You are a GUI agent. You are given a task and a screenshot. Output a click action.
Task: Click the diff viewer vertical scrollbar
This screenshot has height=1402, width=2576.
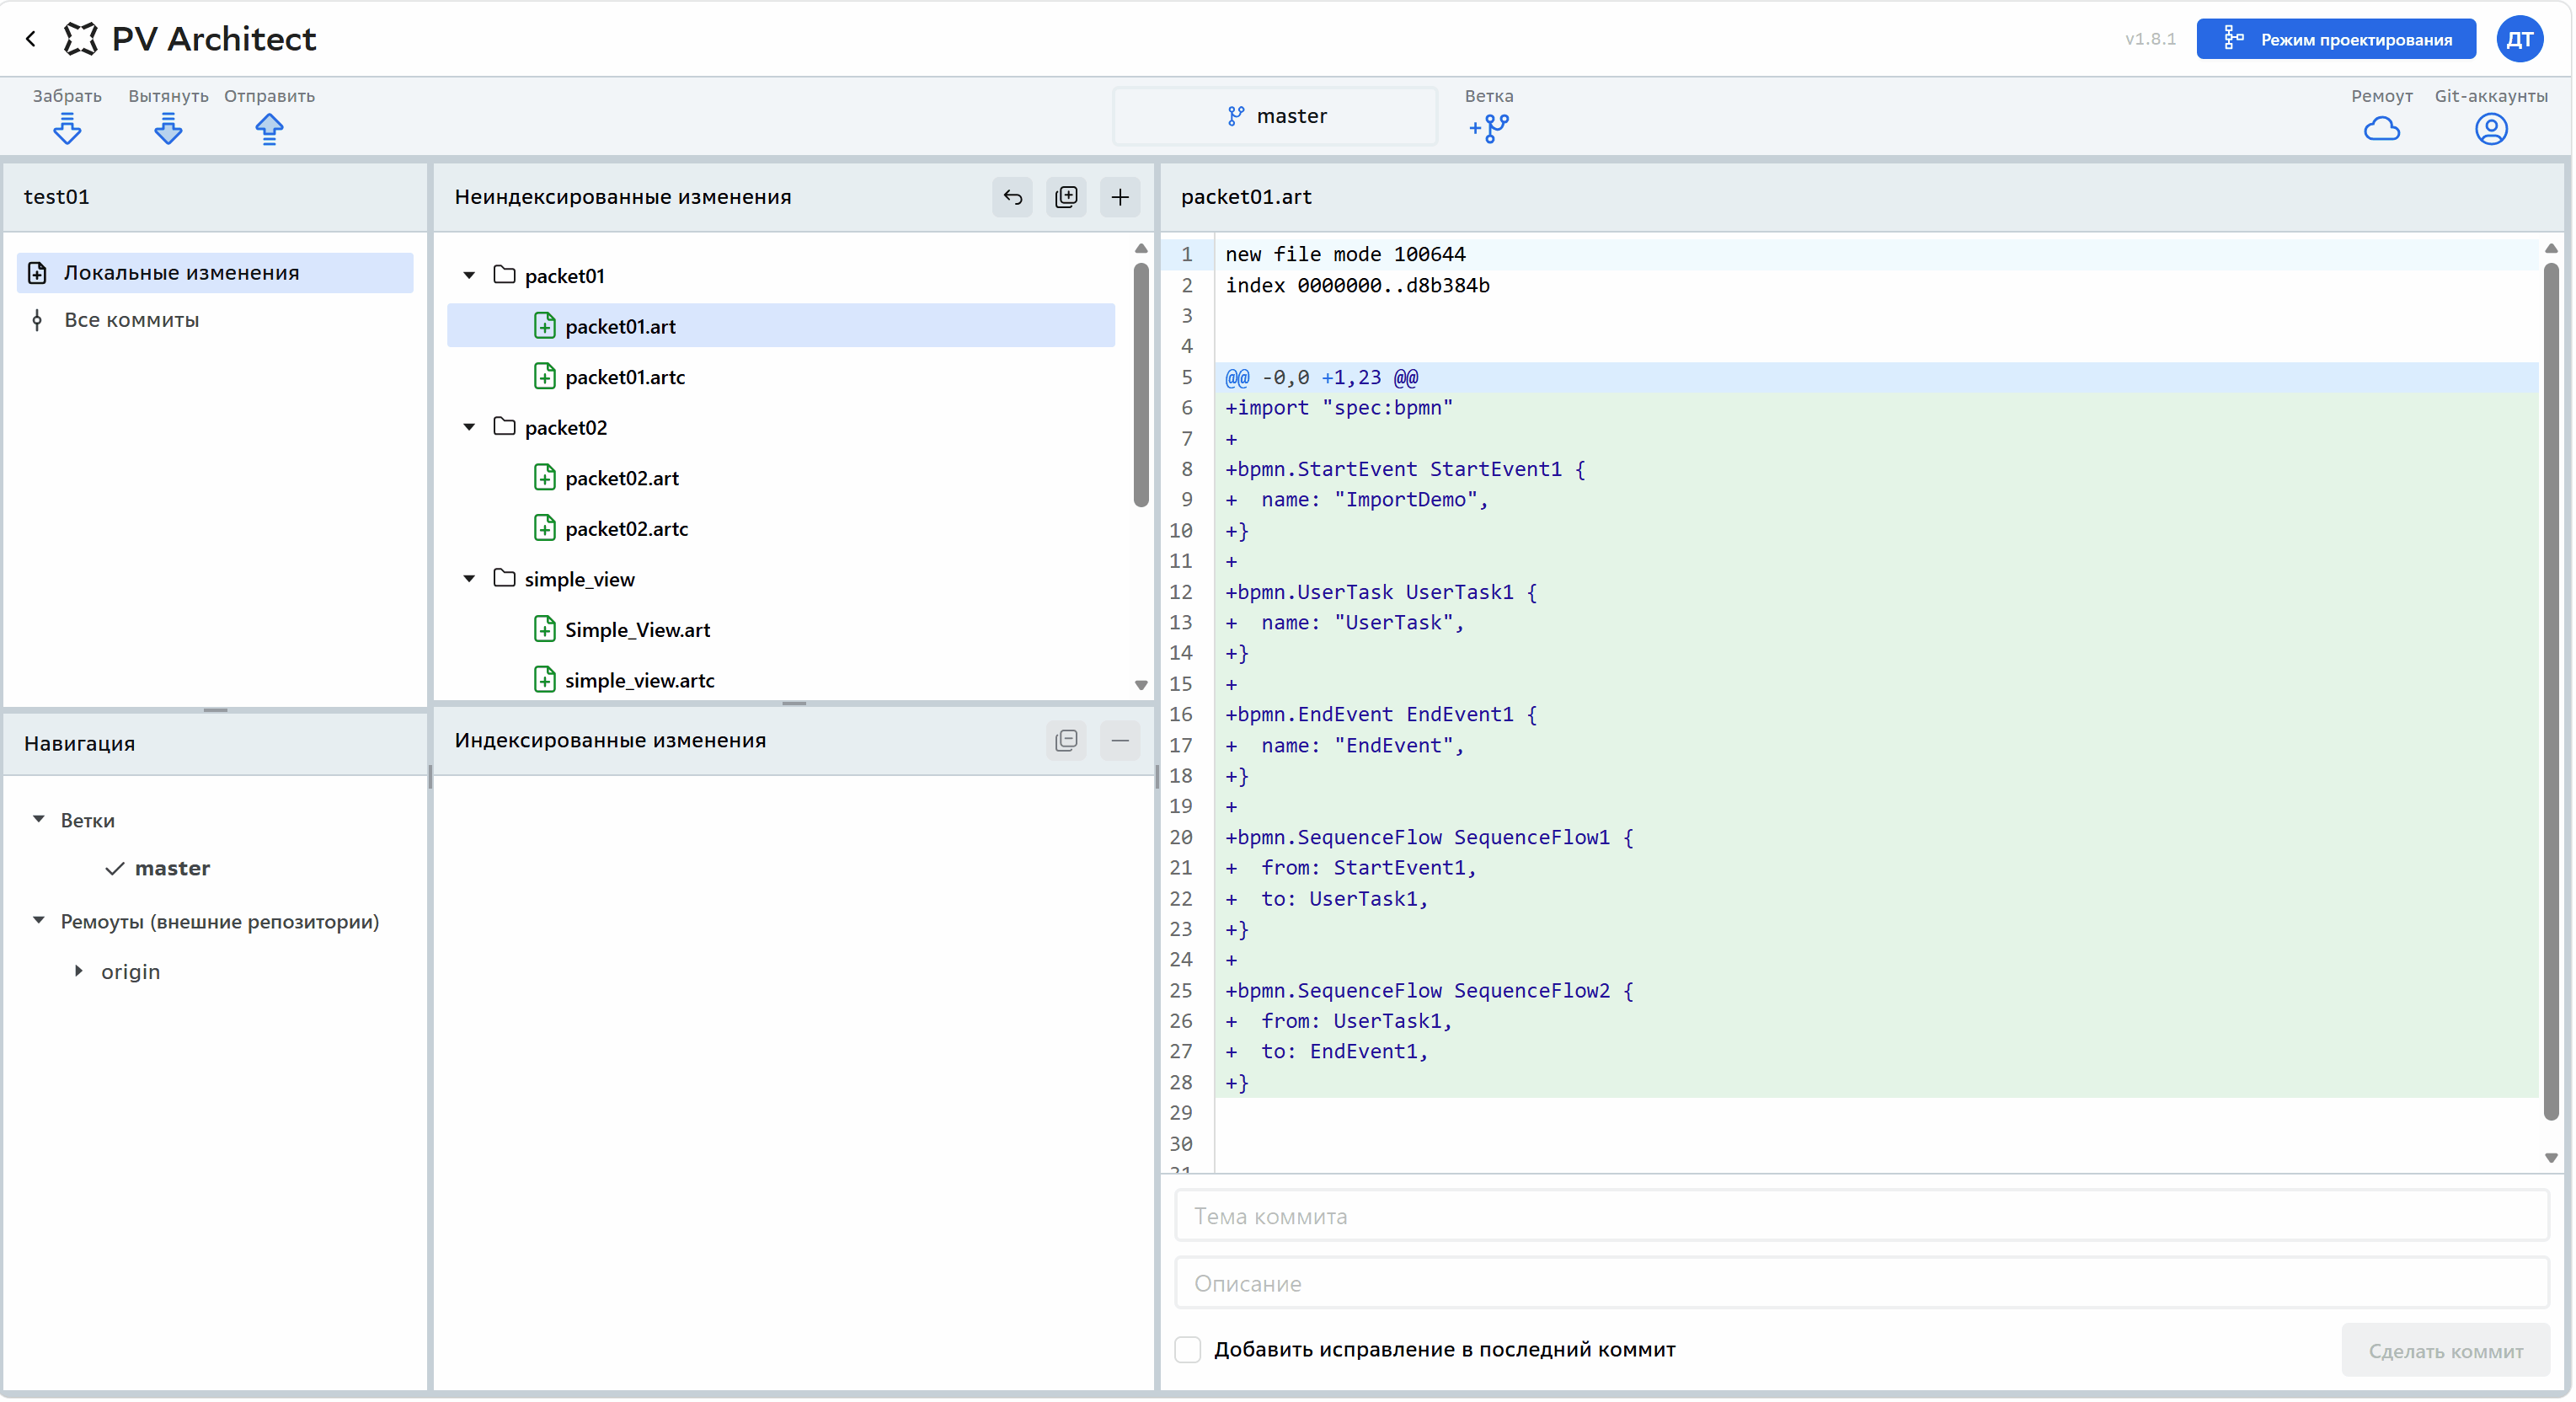click(2550, 690)
